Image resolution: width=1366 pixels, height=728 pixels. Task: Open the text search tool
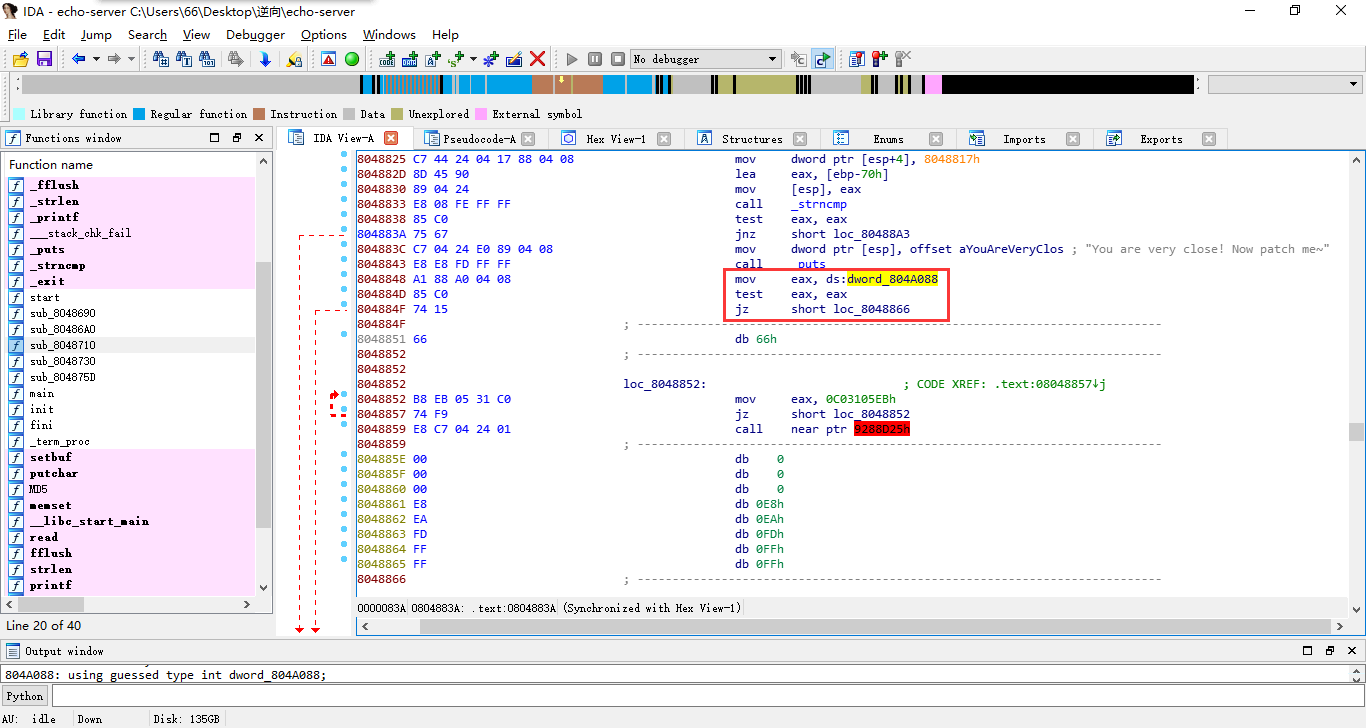pos(184,59)
